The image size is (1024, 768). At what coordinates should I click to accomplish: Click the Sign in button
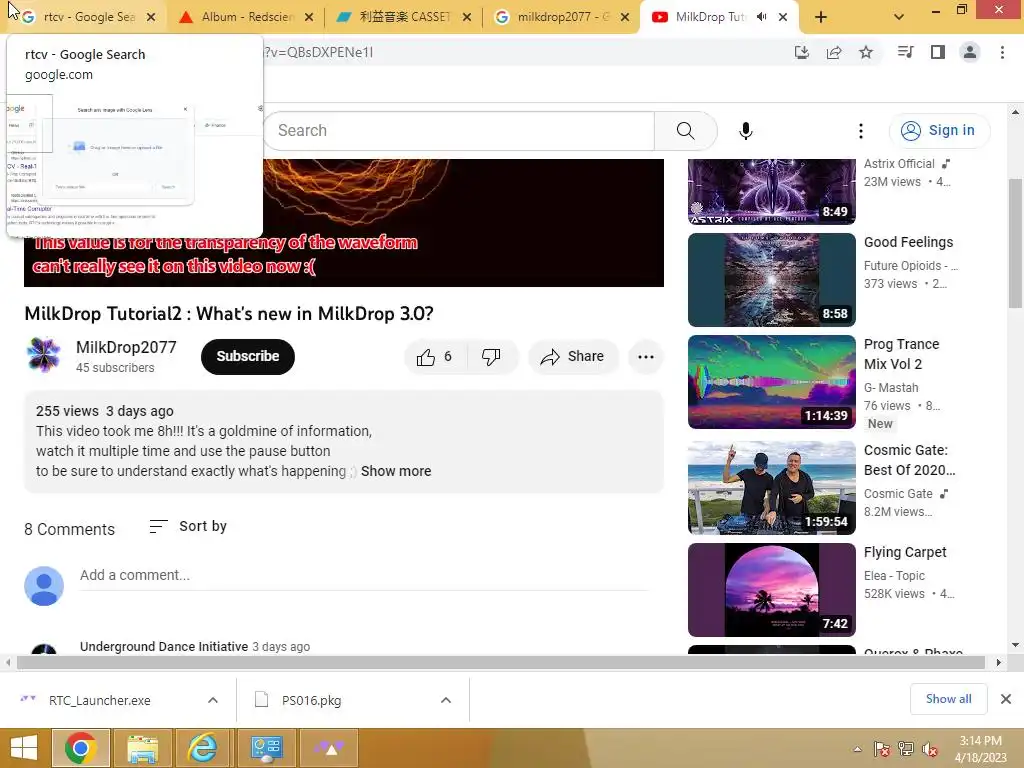pyautogui.click(x=939, y=131)
